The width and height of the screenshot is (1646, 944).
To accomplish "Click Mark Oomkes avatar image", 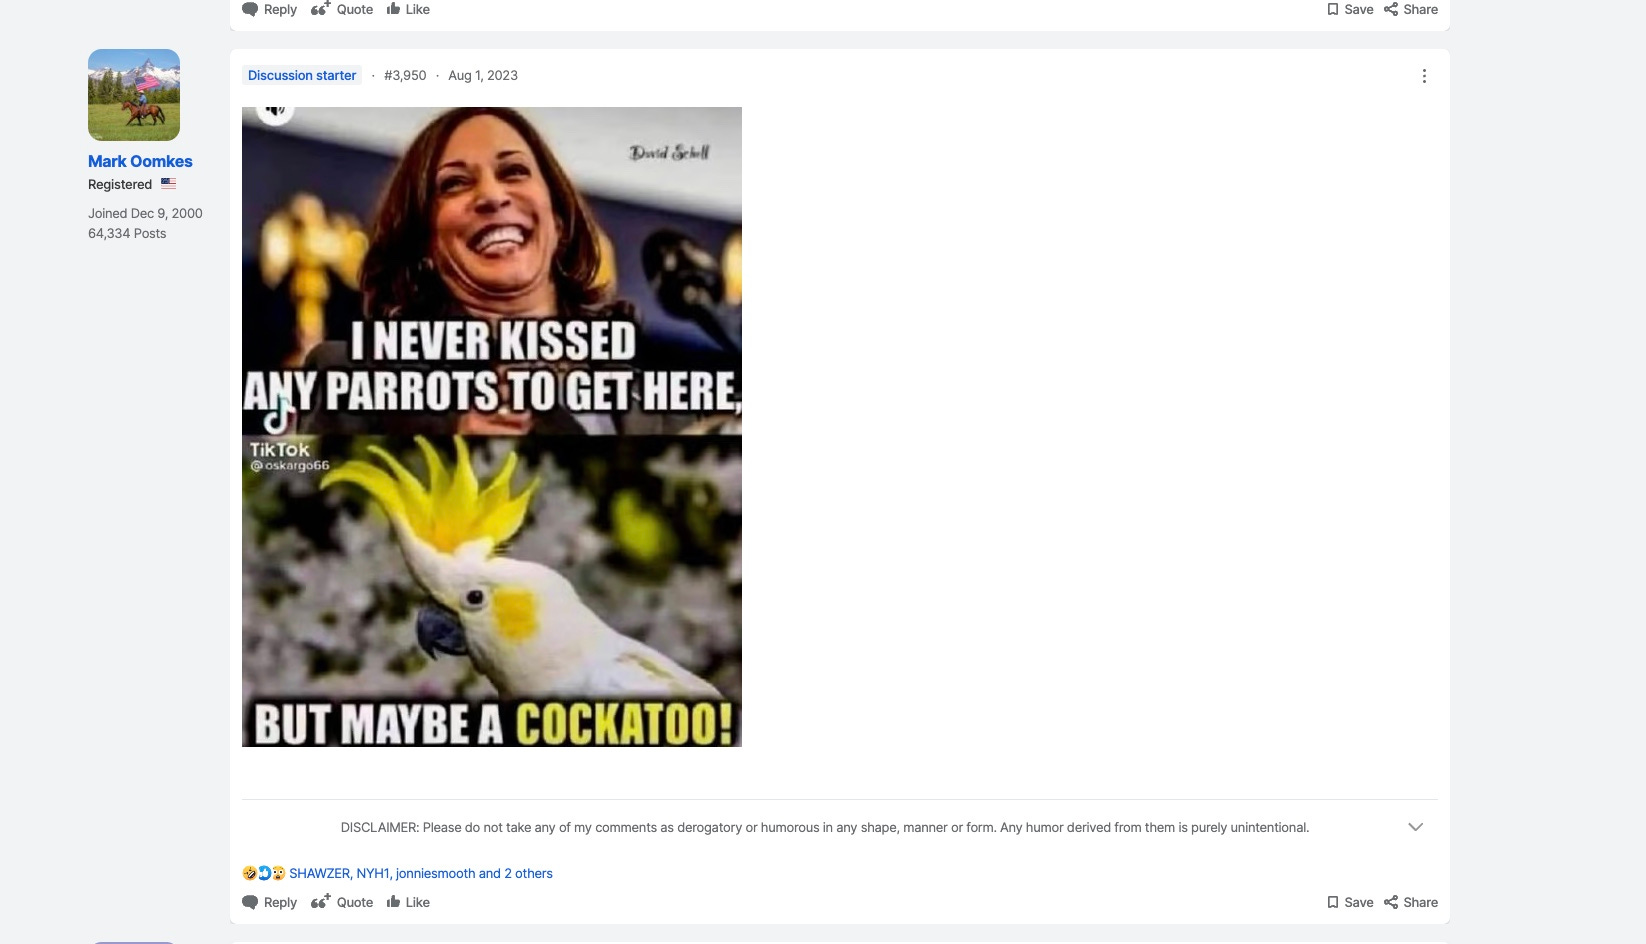I will pyautogui.click(x=134, y=95).
